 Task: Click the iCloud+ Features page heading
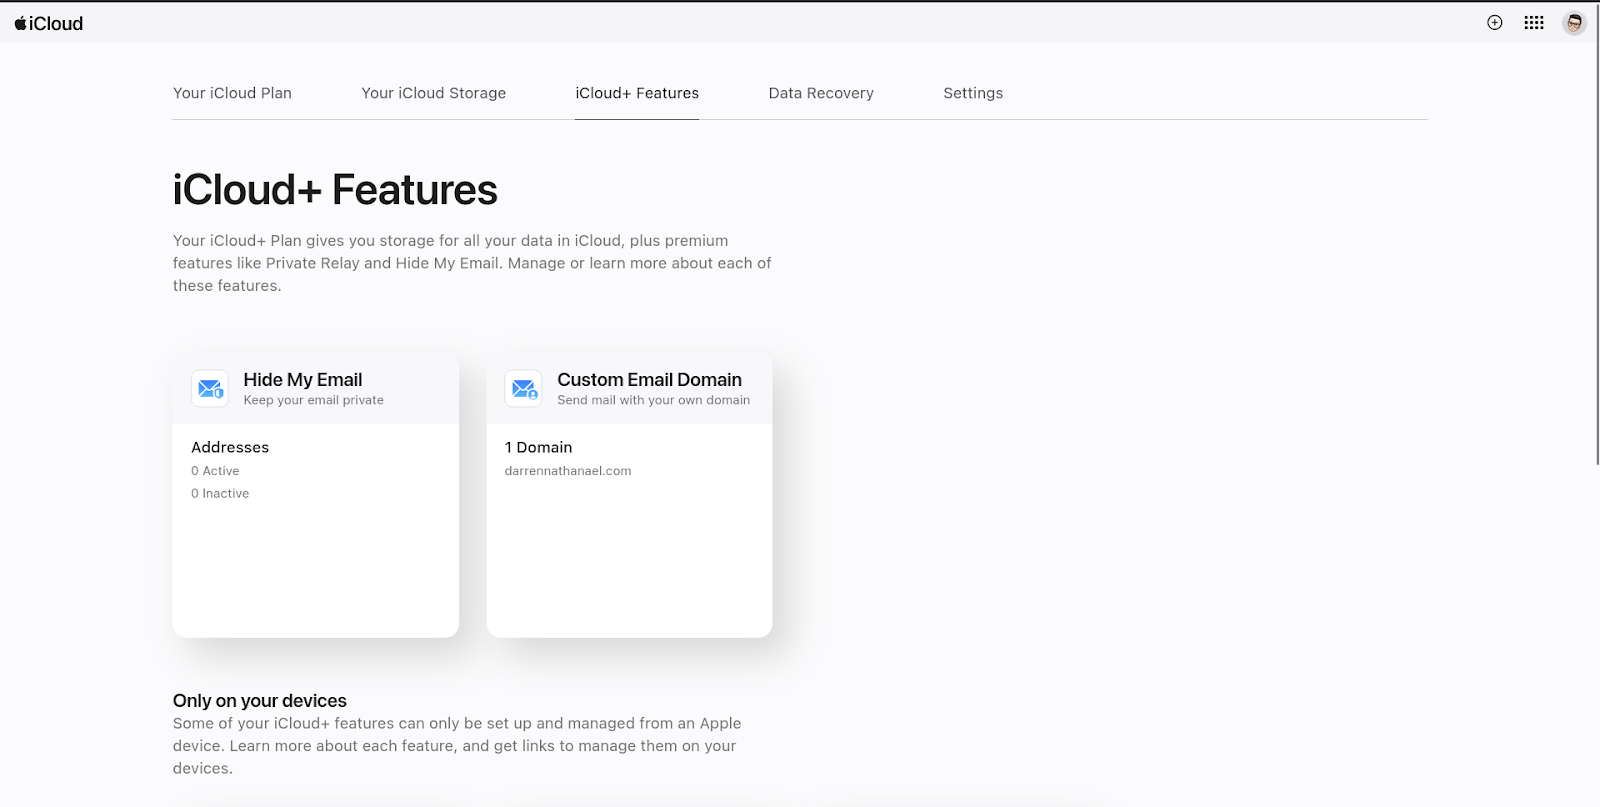click(335, 190)
